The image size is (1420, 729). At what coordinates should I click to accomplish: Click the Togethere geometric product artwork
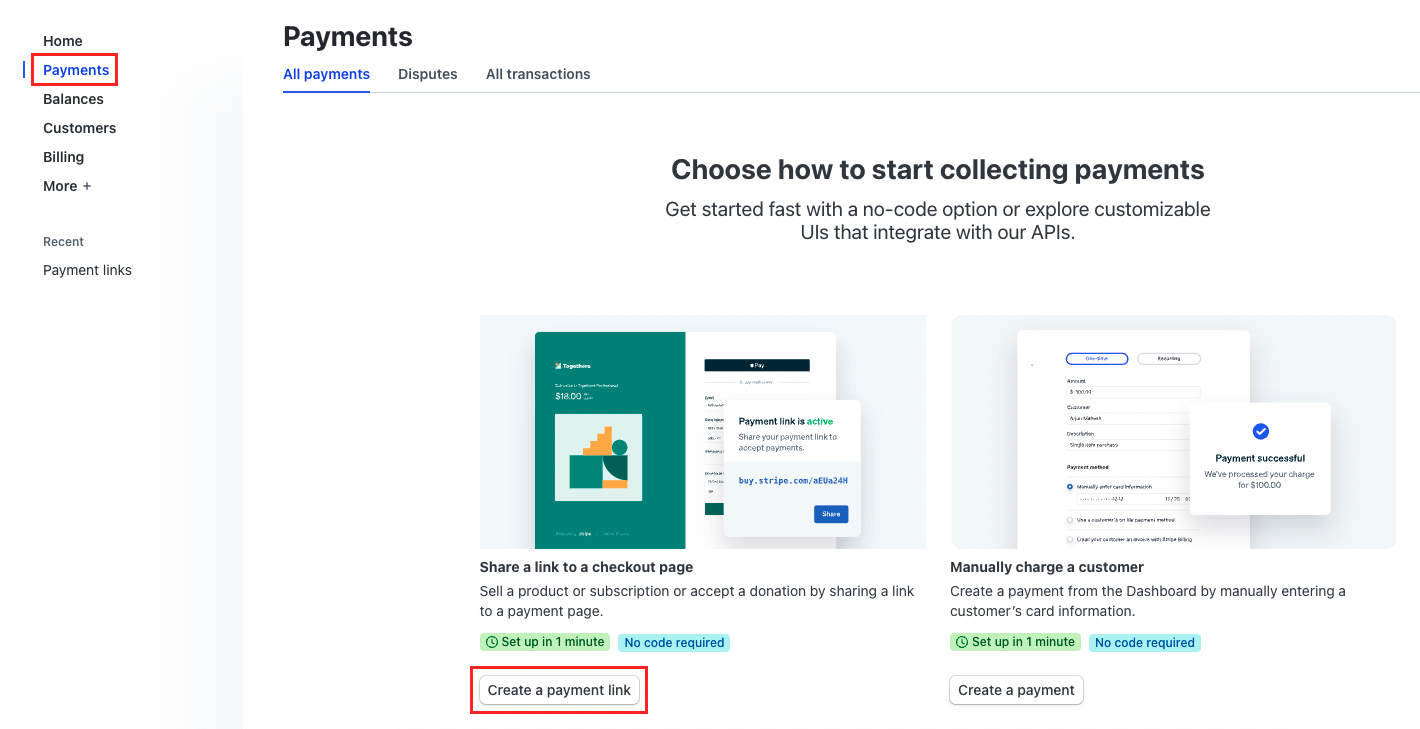point(598,458)
